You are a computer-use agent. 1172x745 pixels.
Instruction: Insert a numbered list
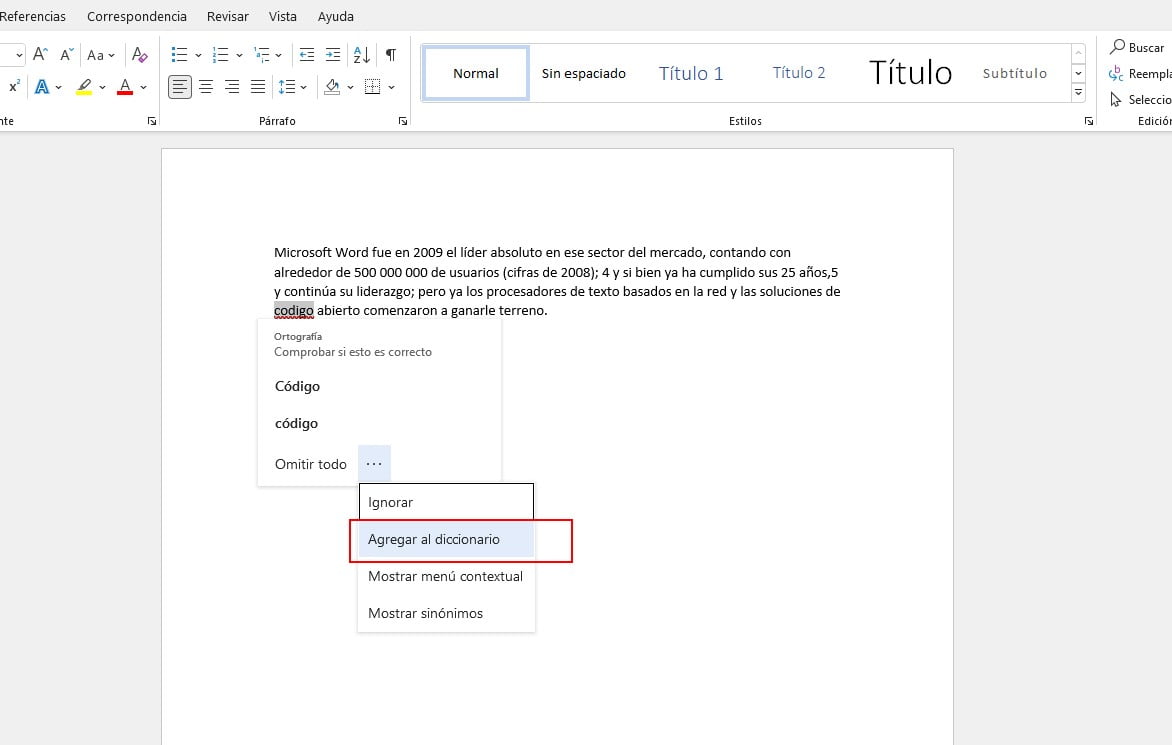point(220,55)
